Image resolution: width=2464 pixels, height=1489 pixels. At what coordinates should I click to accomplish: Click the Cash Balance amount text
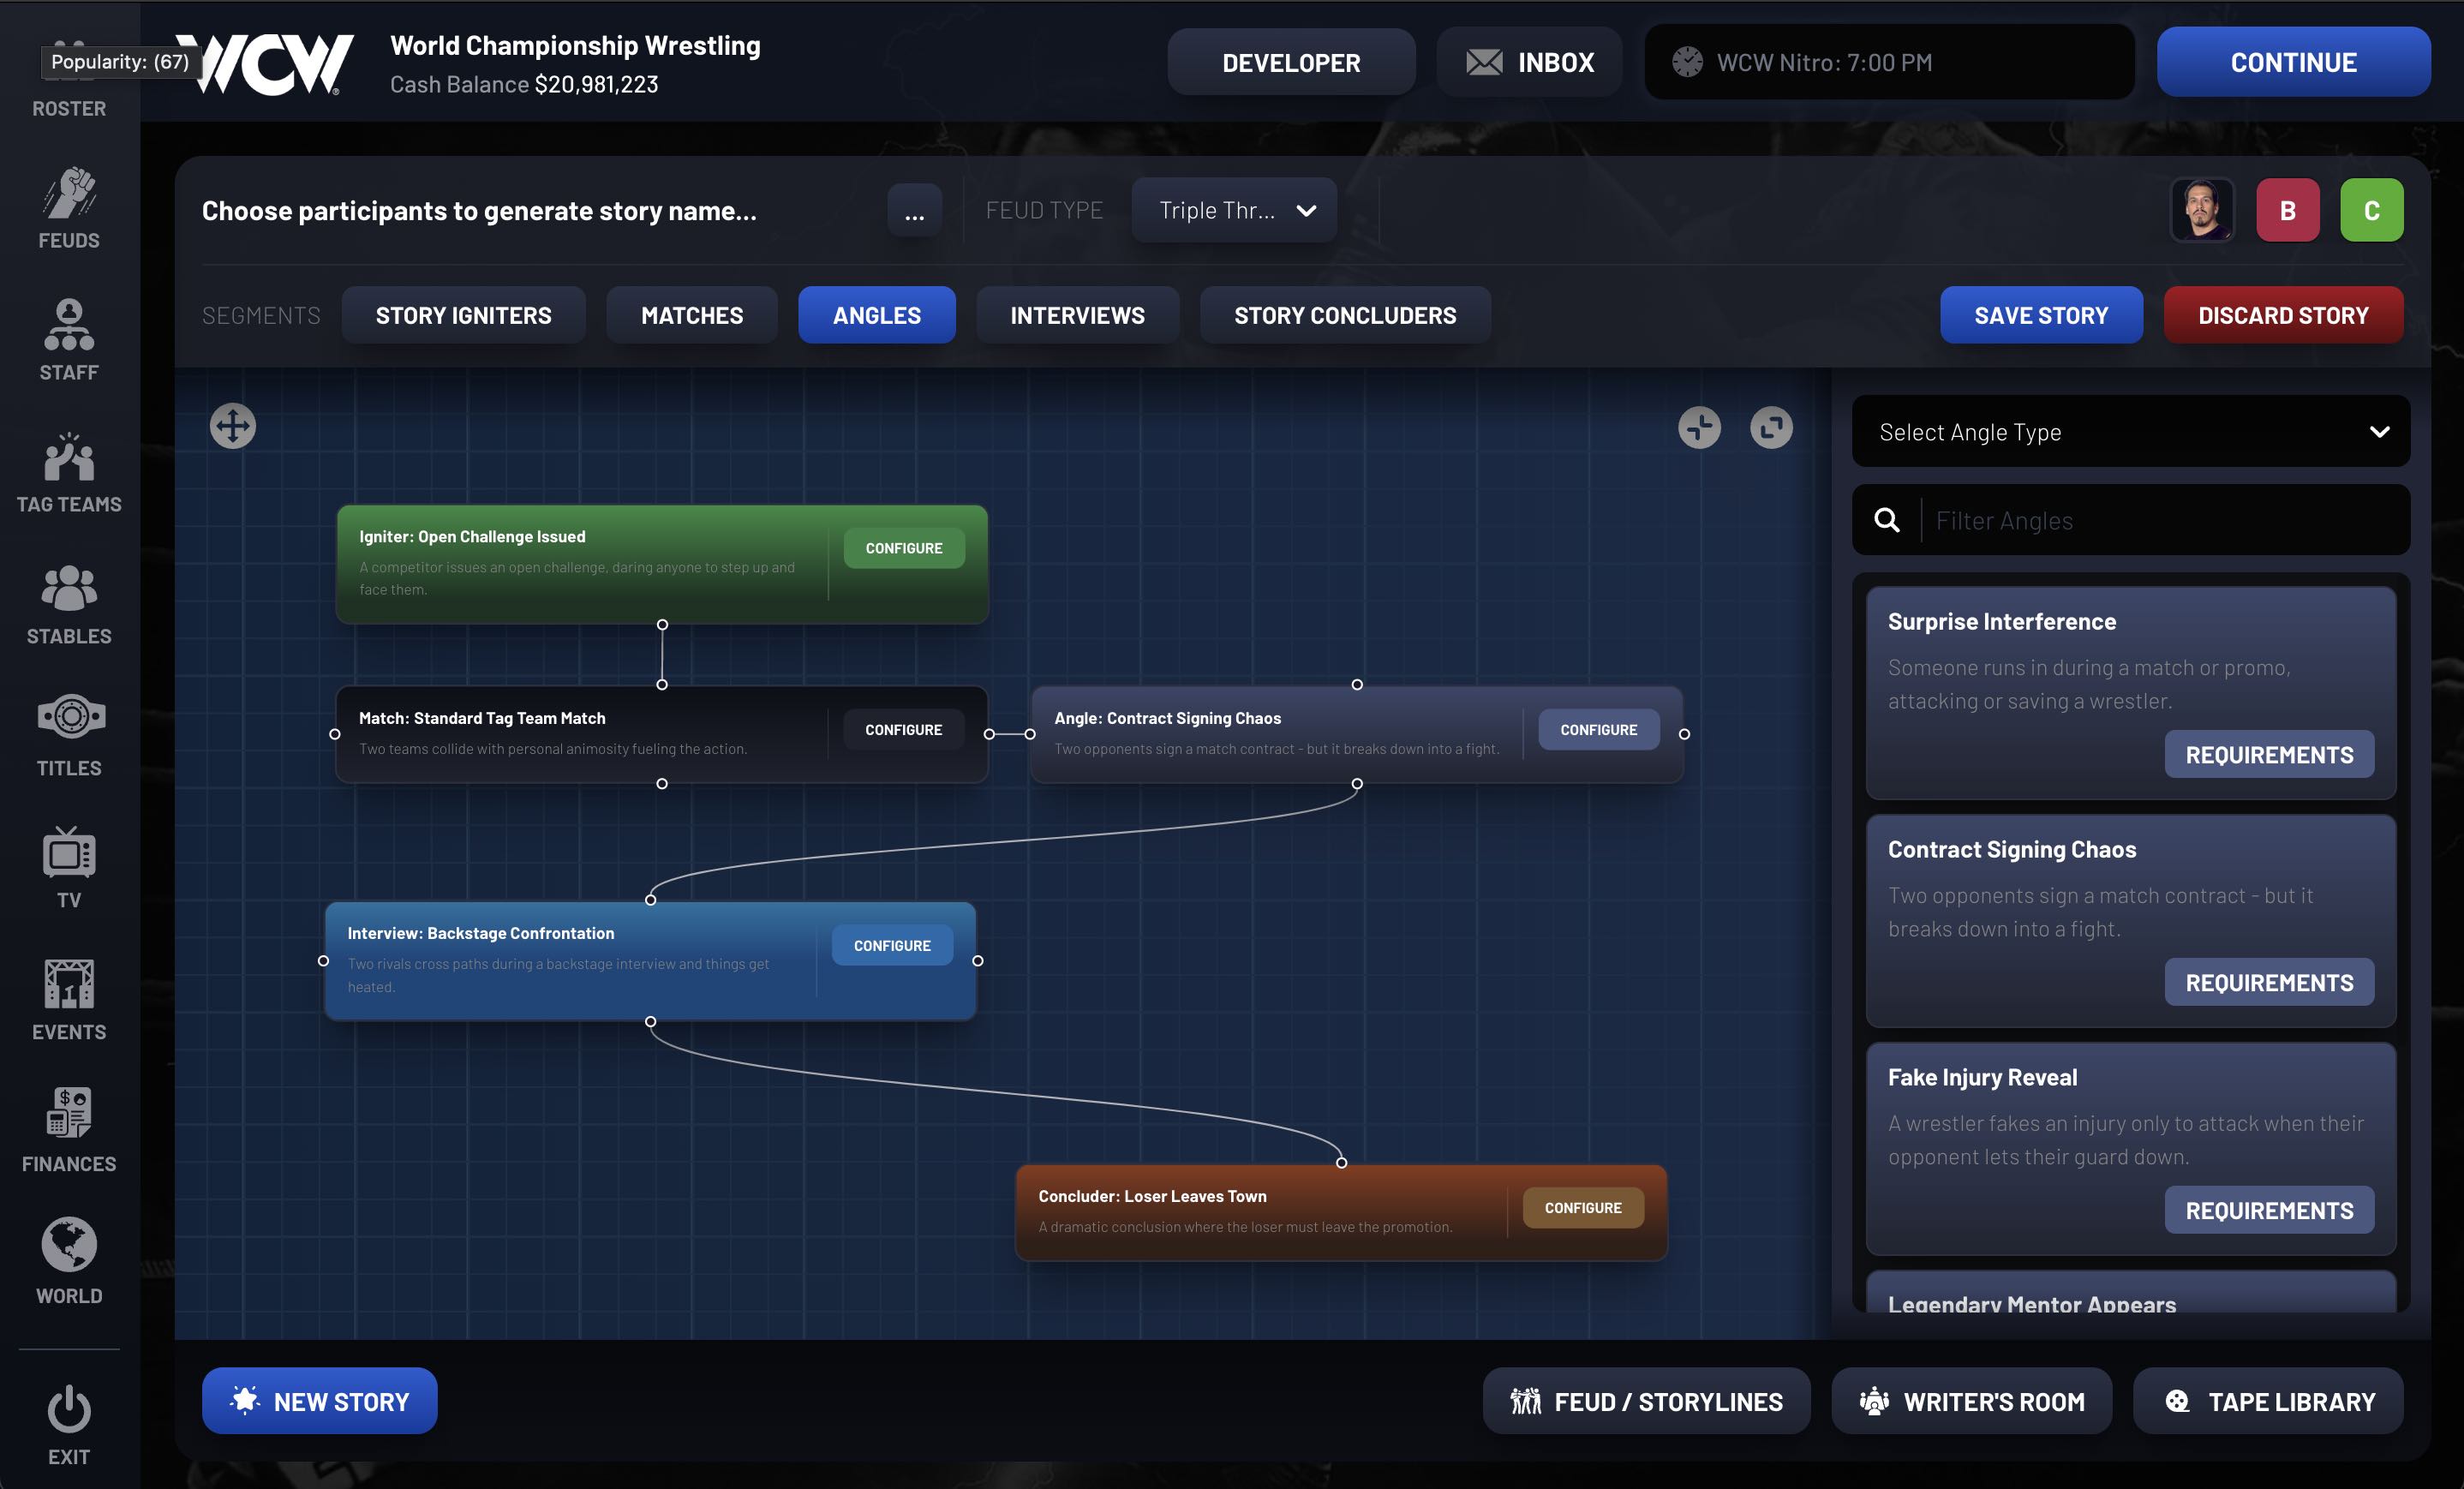[x=596, y=85]
